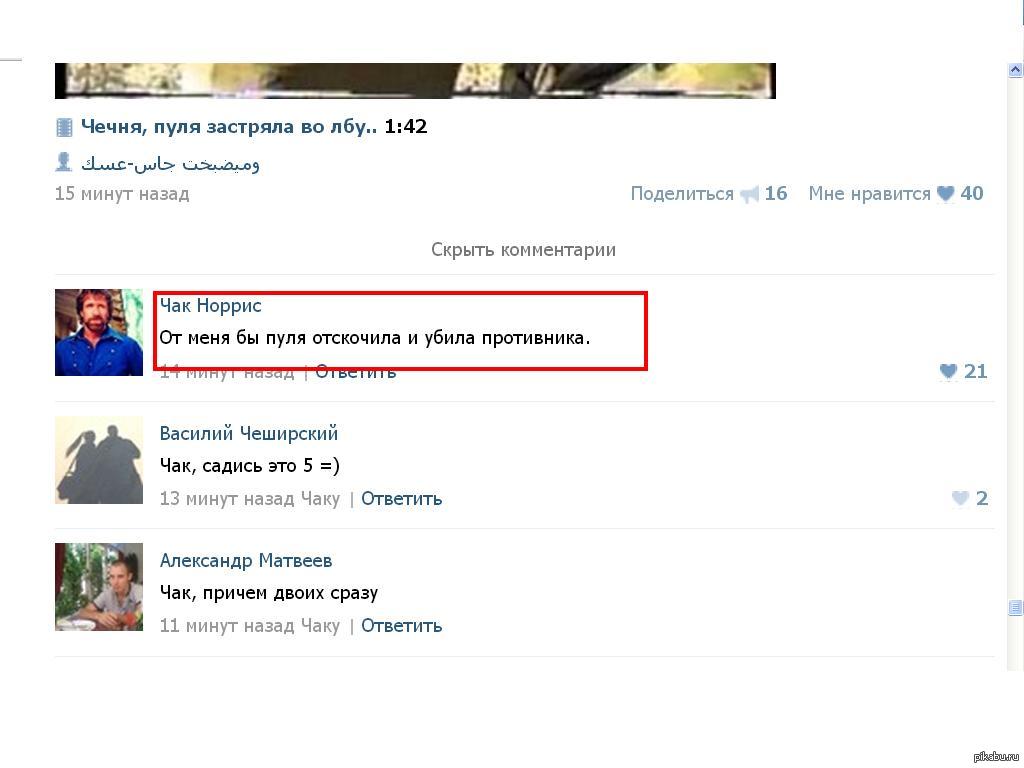Click scrollbar up arrow
Screen dimensions: 1024x768
pos(1015,69)
